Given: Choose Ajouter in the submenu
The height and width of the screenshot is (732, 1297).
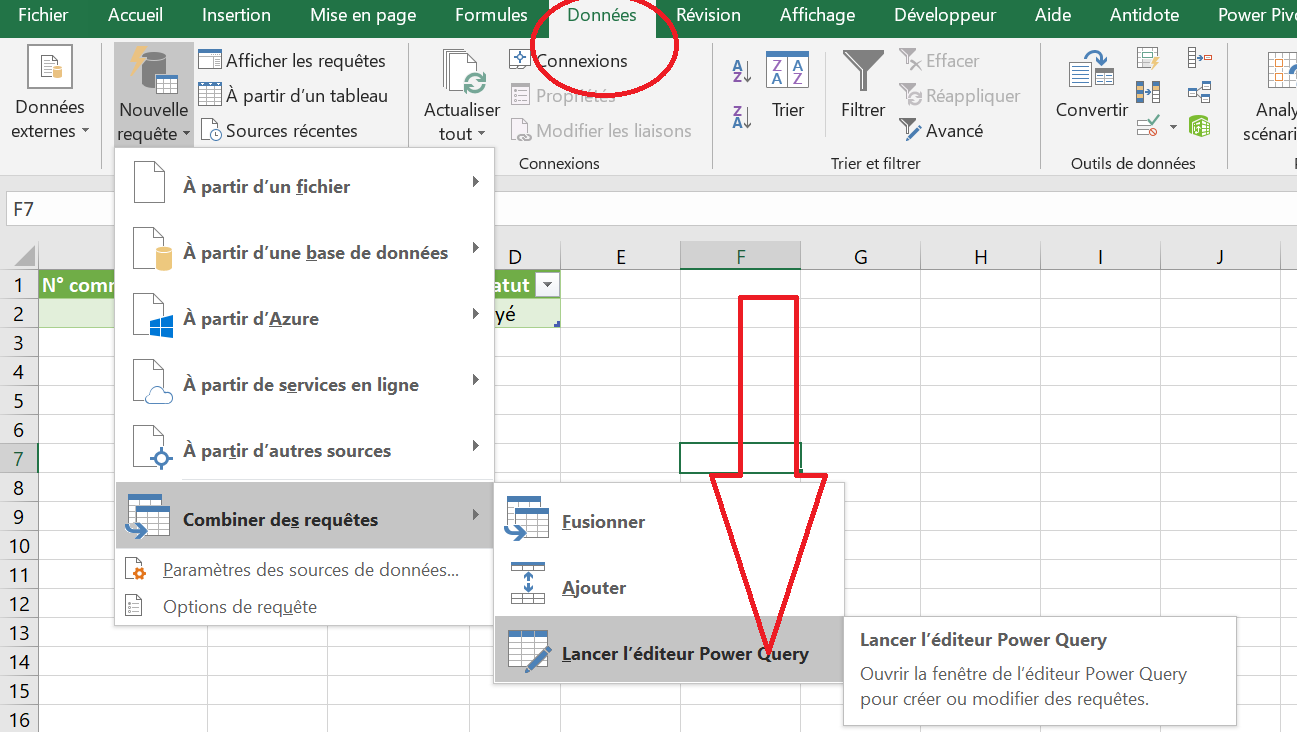Looking at the screenshot, I should pyautogui.click(x=669, y=587).
